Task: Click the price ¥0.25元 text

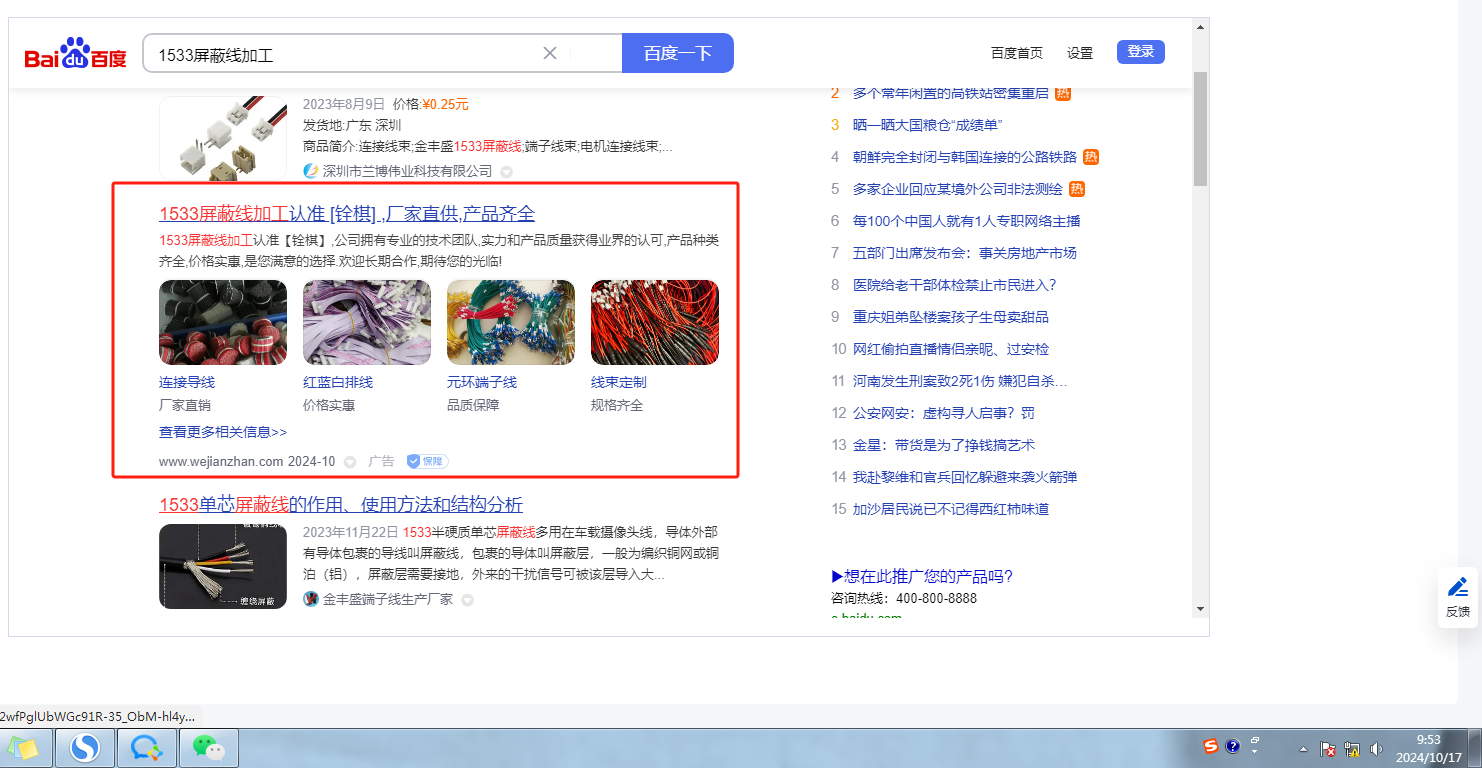Action: pyautogui.click(x=445, y=103)
